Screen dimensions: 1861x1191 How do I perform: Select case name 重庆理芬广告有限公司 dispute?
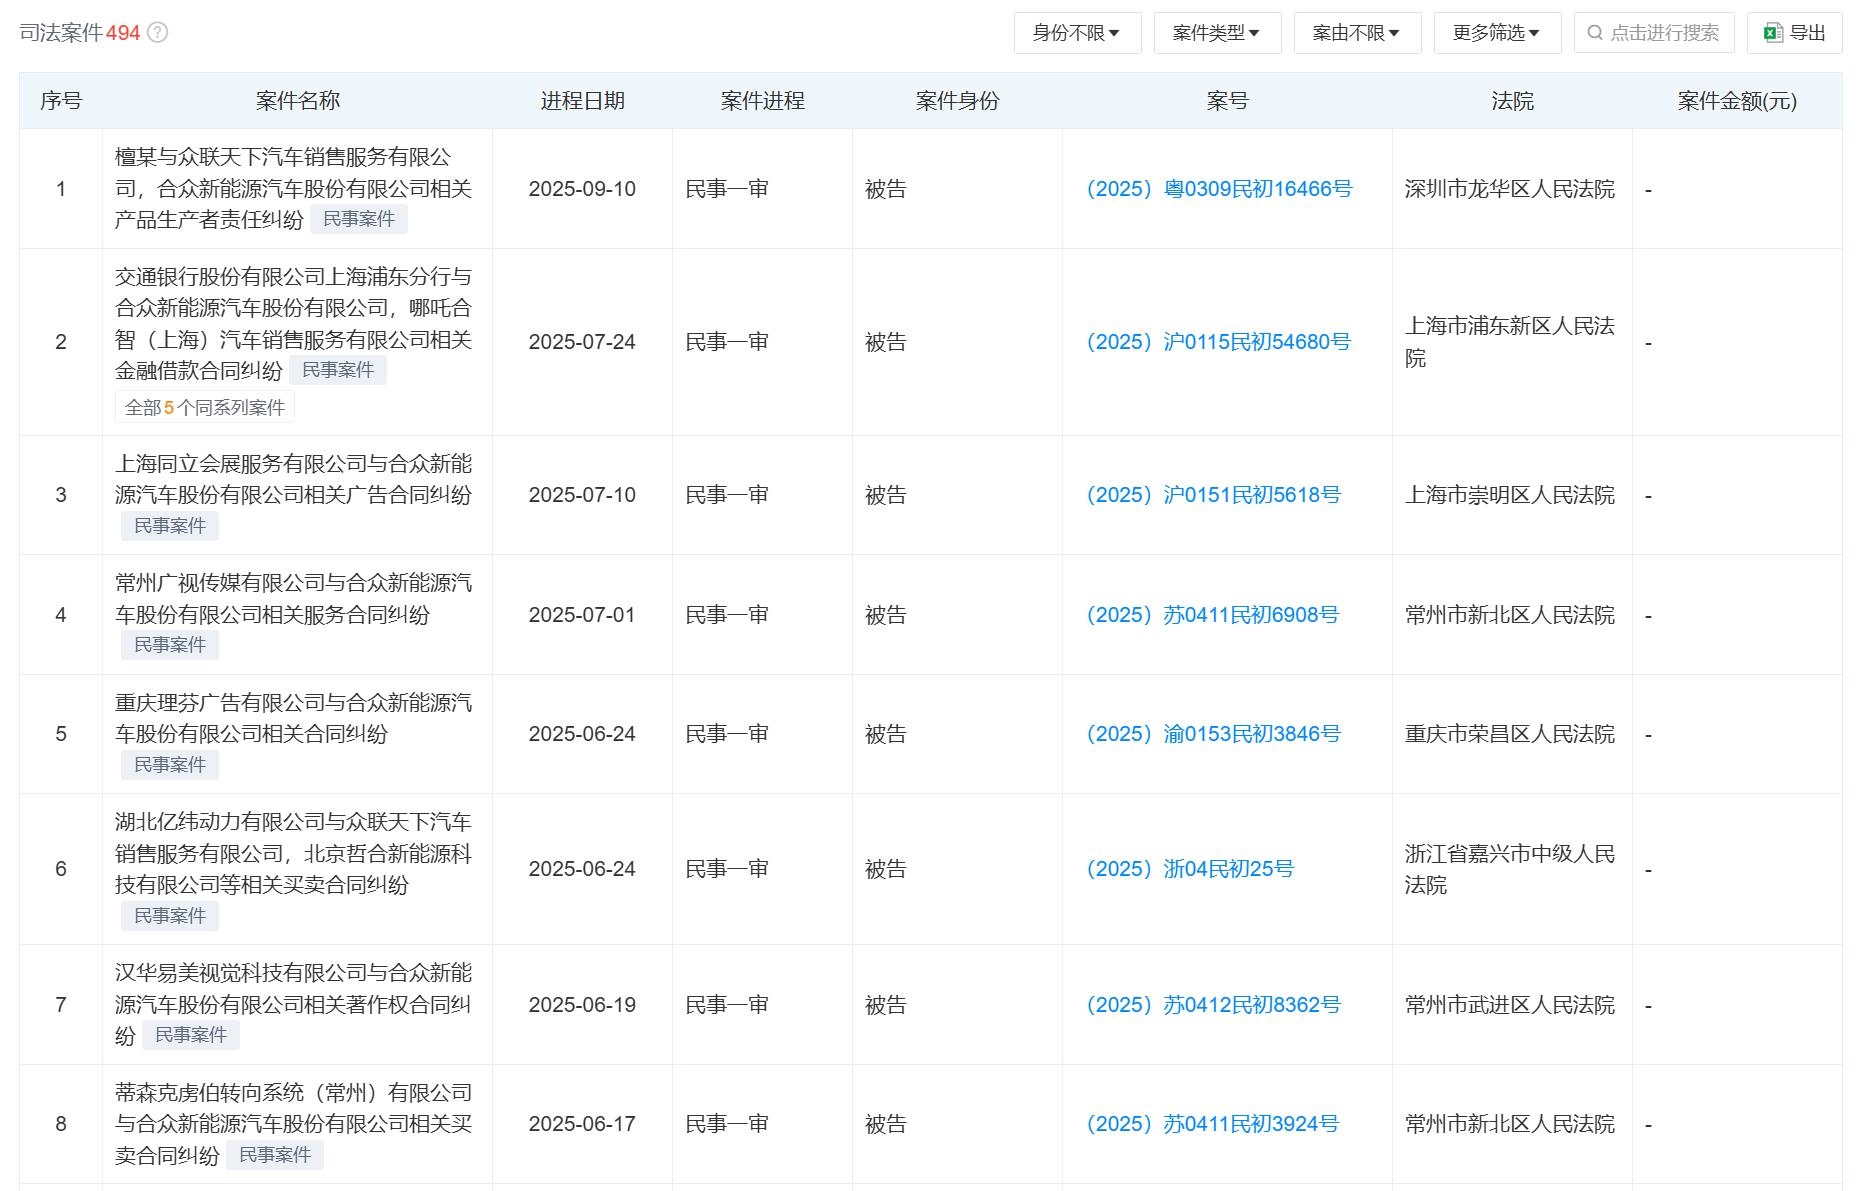coord(293,718)
